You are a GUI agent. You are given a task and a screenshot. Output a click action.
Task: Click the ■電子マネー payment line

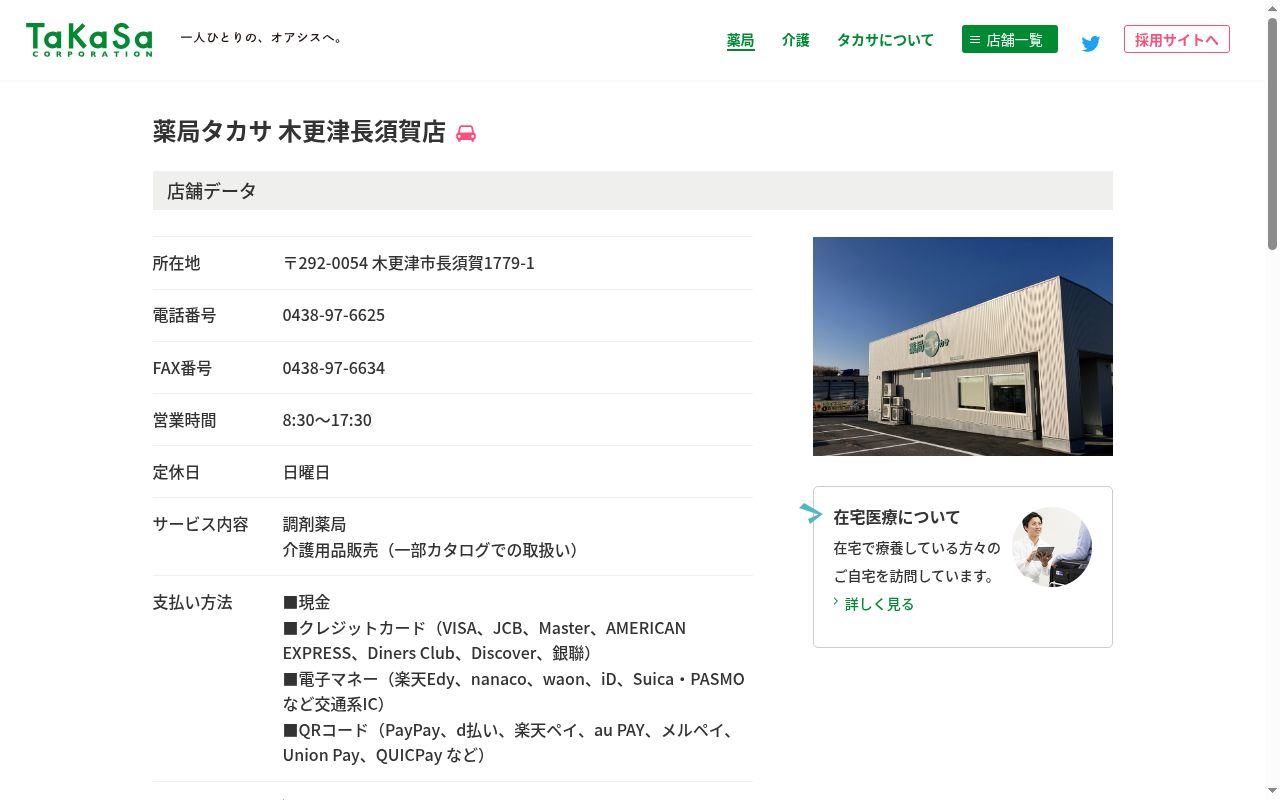514,692
